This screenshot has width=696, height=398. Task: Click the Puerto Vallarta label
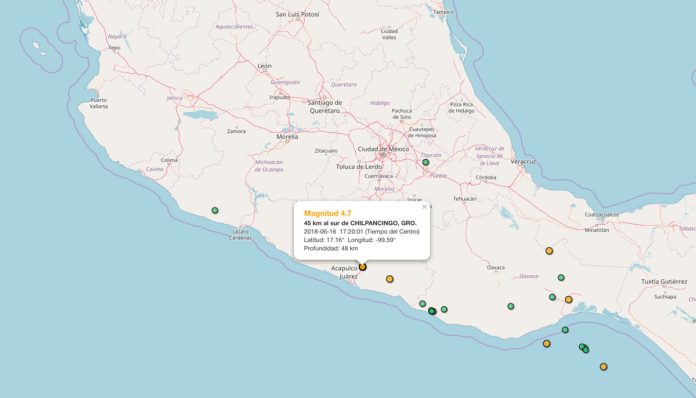pos(99,103)
